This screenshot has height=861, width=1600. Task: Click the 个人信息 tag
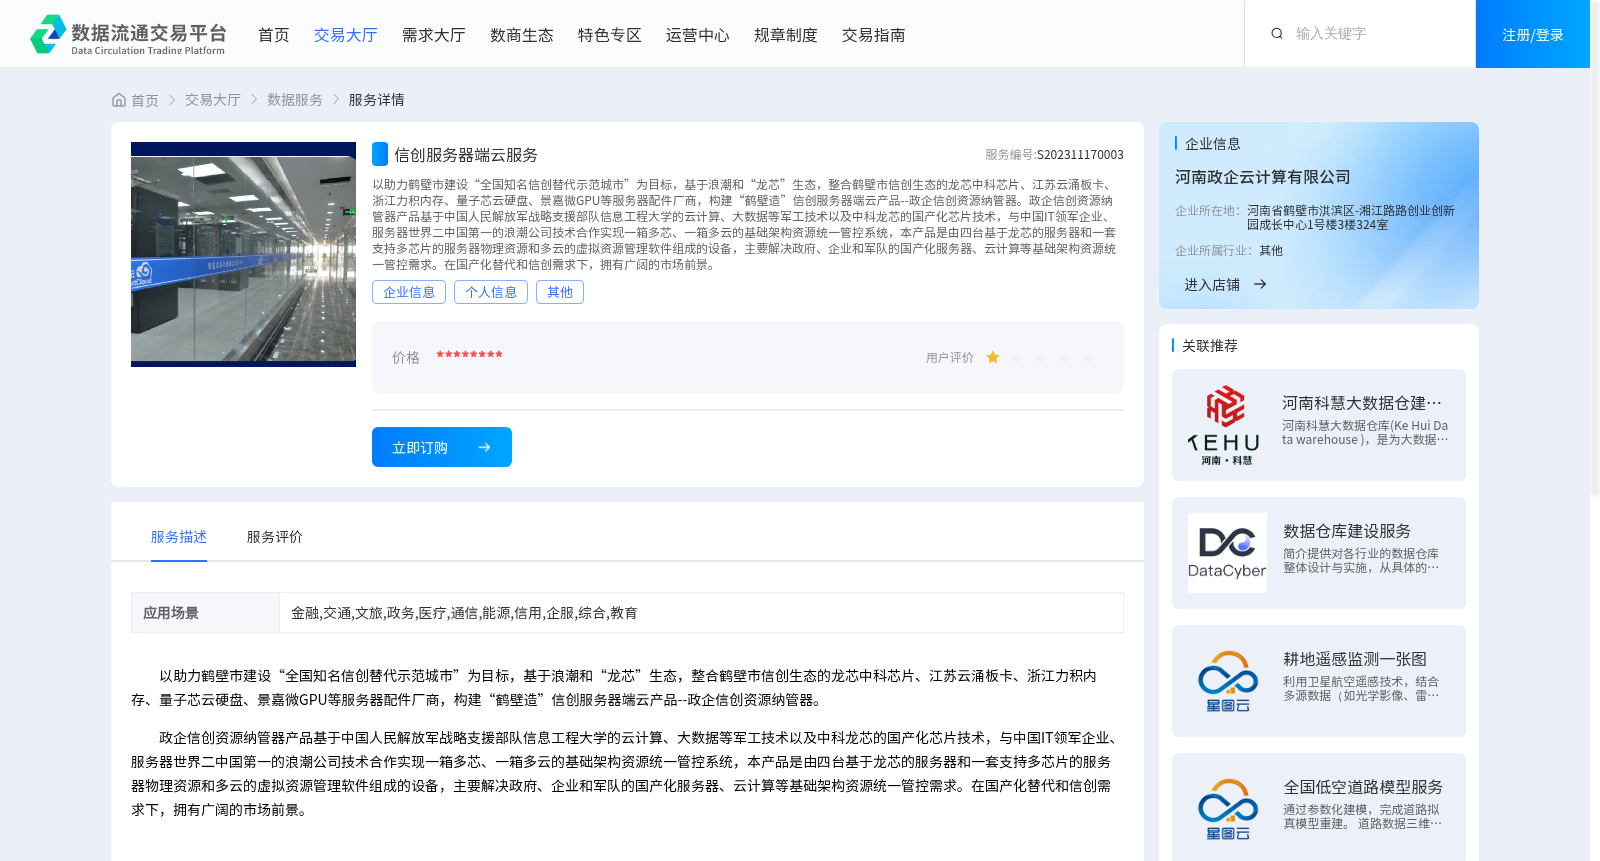click(x=491, y=292)
